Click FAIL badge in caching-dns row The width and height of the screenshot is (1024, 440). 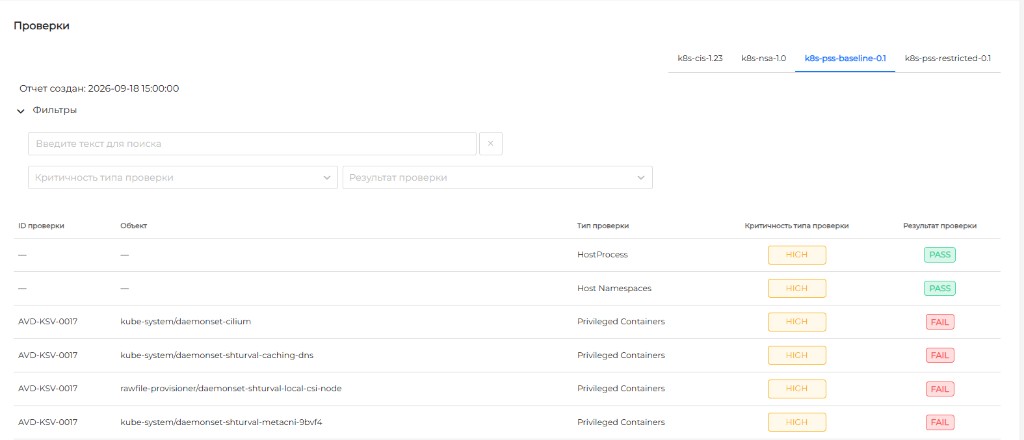coord(940,355)
